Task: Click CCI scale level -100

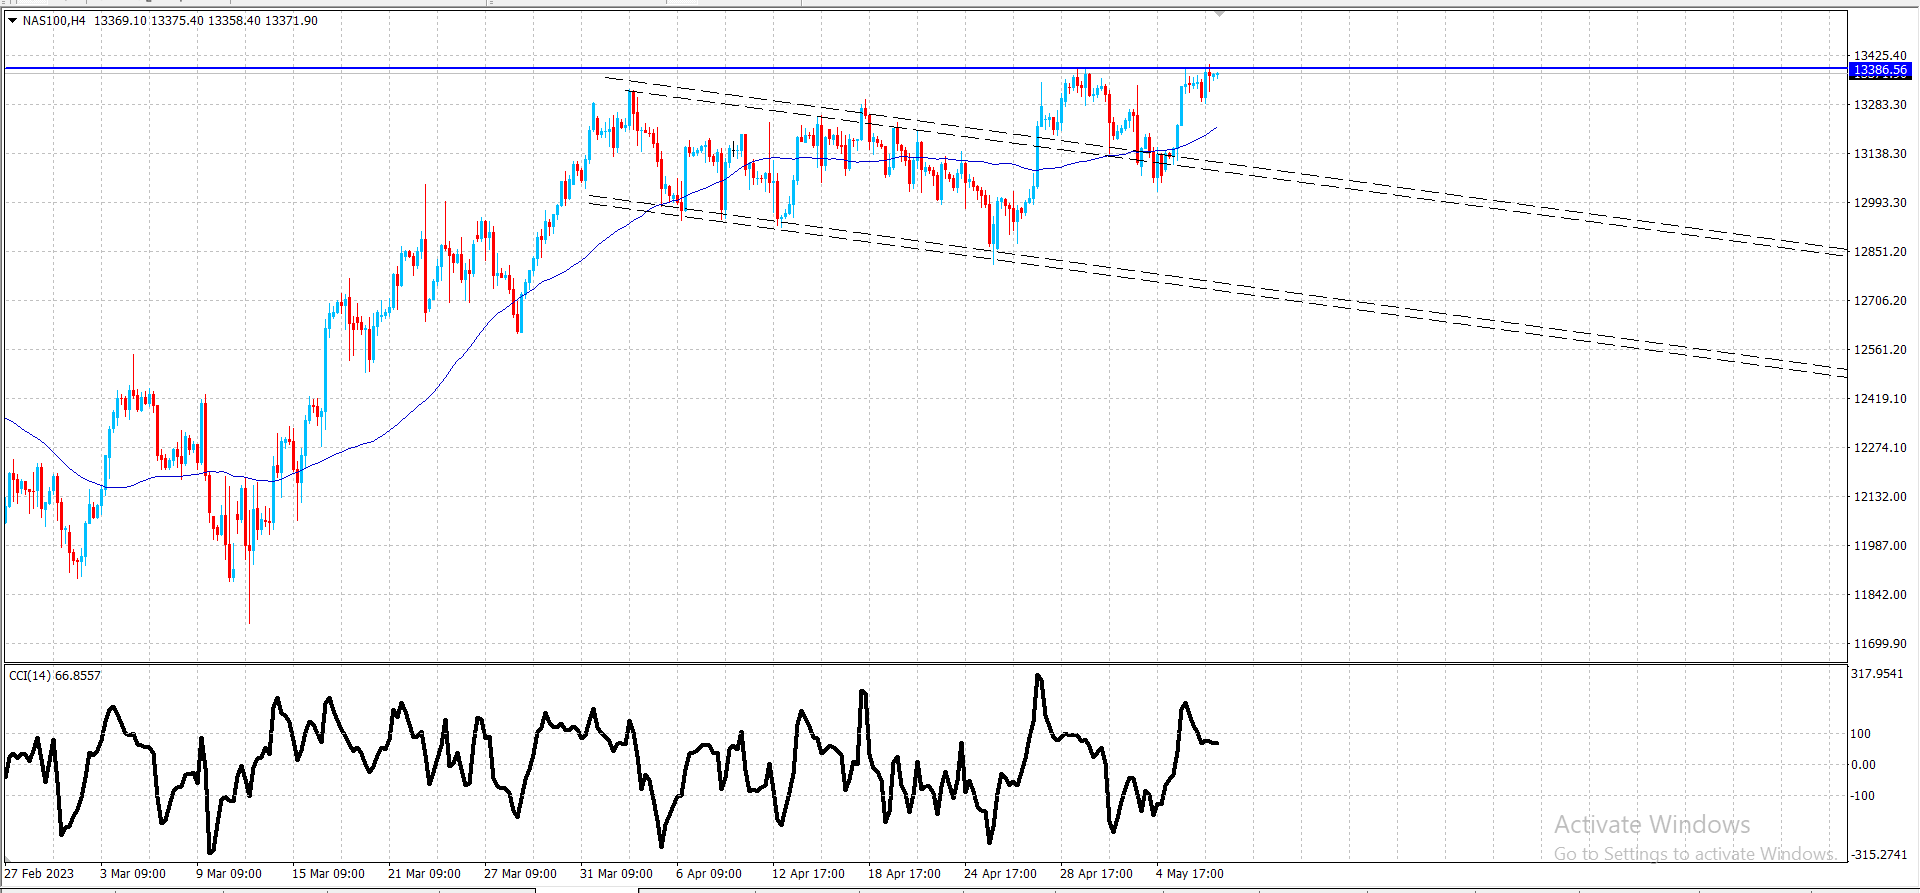Action: [1862, 796]
